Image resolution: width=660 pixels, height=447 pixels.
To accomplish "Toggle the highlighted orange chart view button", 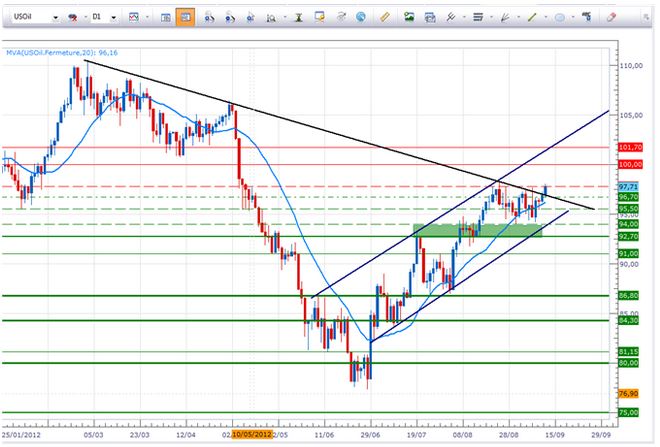I will pyautogui.click(x=184, y=17).
